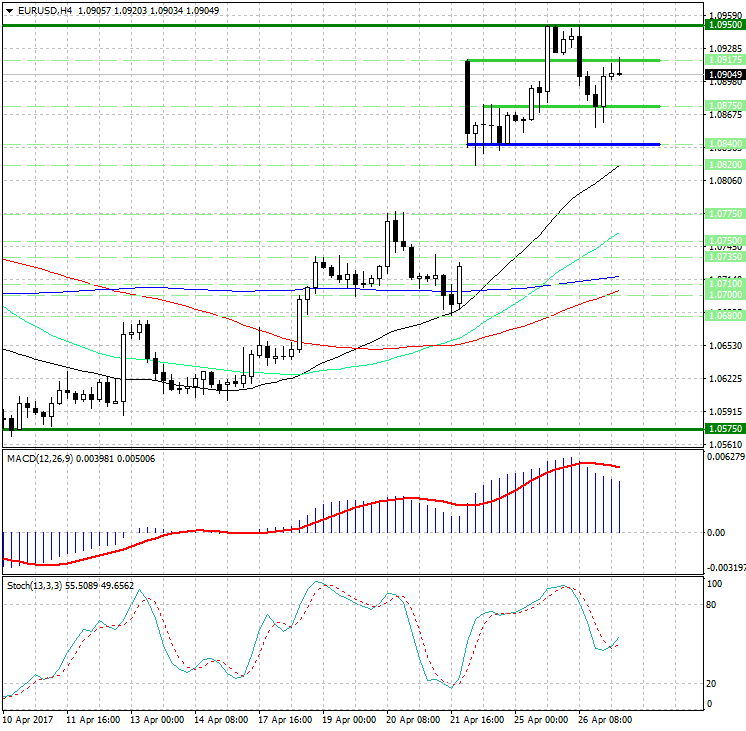Click the thick green line at 1.05750
Viewport: 746px width, 731px height.
click(353, 429)
